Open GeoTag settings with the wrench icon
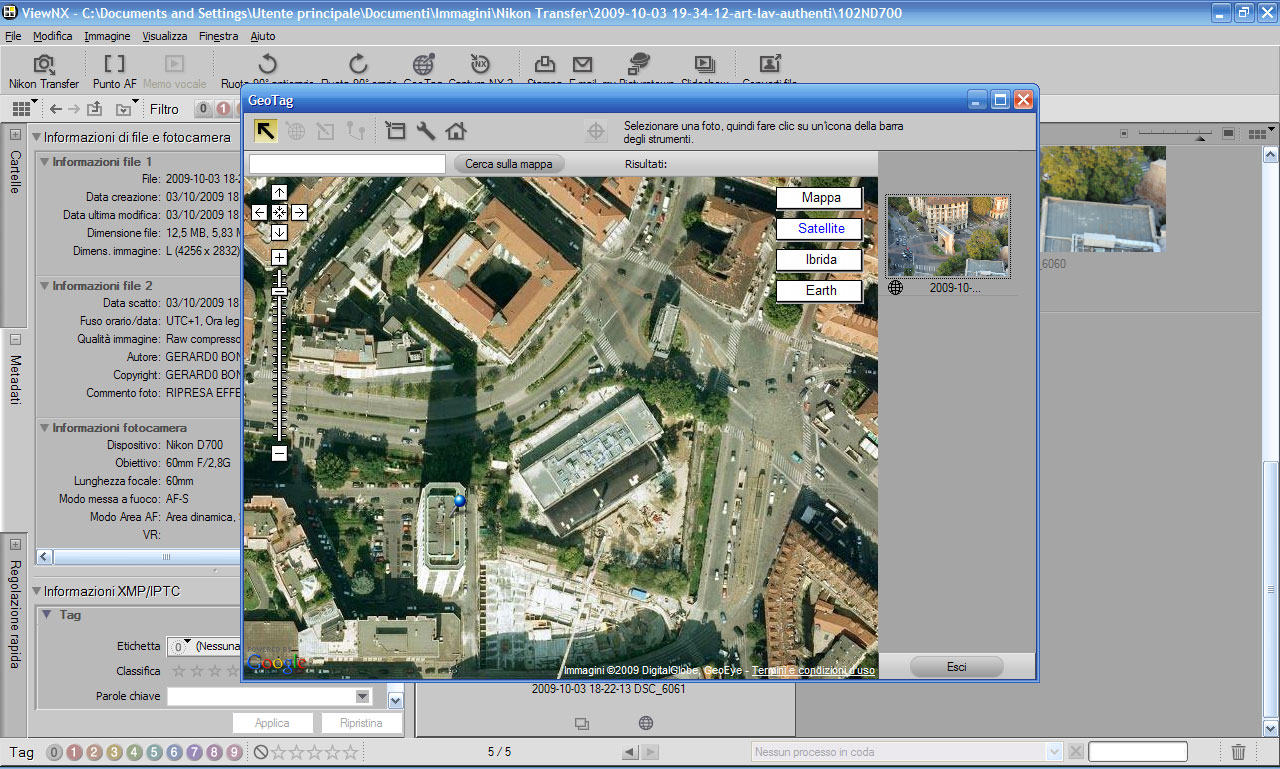This screenshot has width=1280, height=769. coord(426,130)
